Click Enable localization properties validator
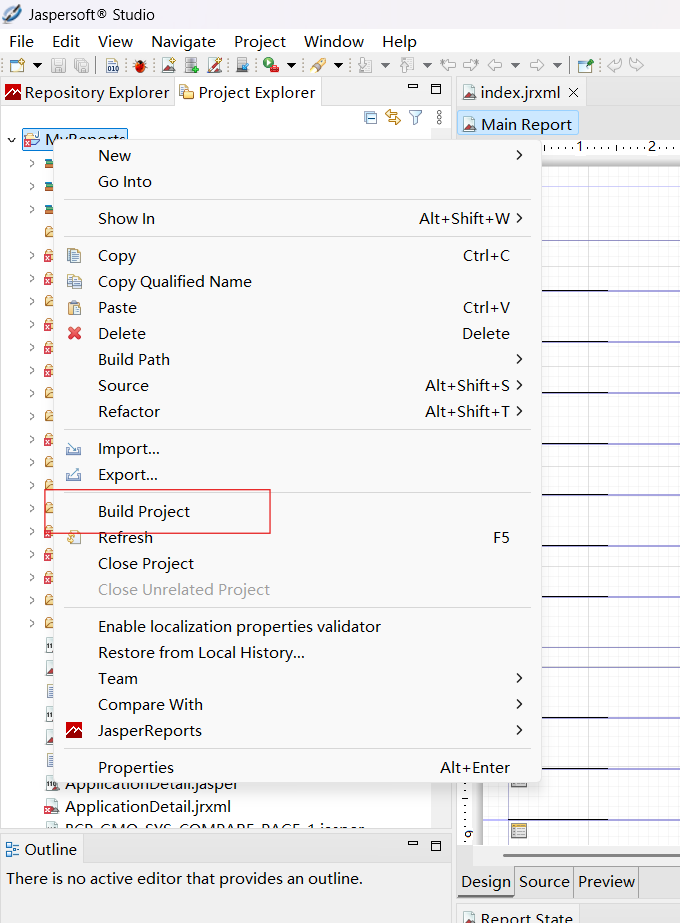The width and height of the screenshot is (680, 923). [x=297, y=627]
